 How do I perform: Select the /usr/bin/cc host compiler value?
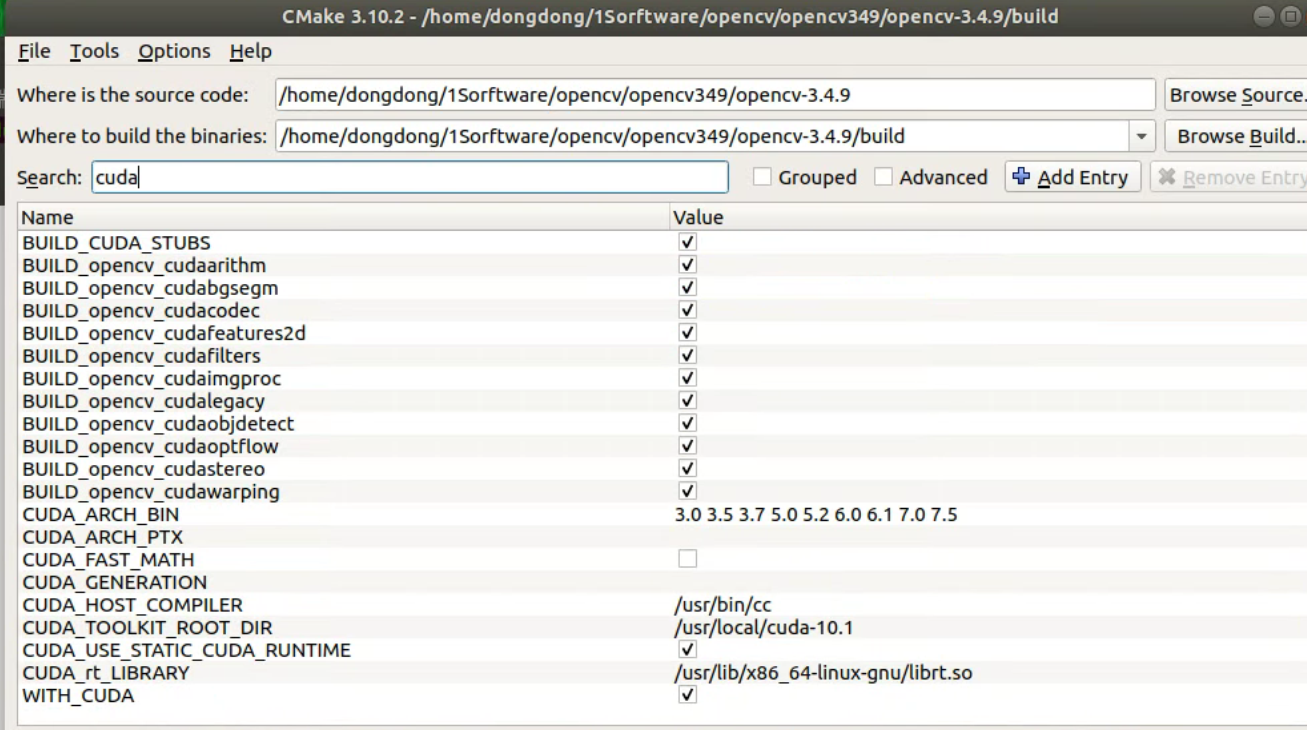(x=723, y=605)
